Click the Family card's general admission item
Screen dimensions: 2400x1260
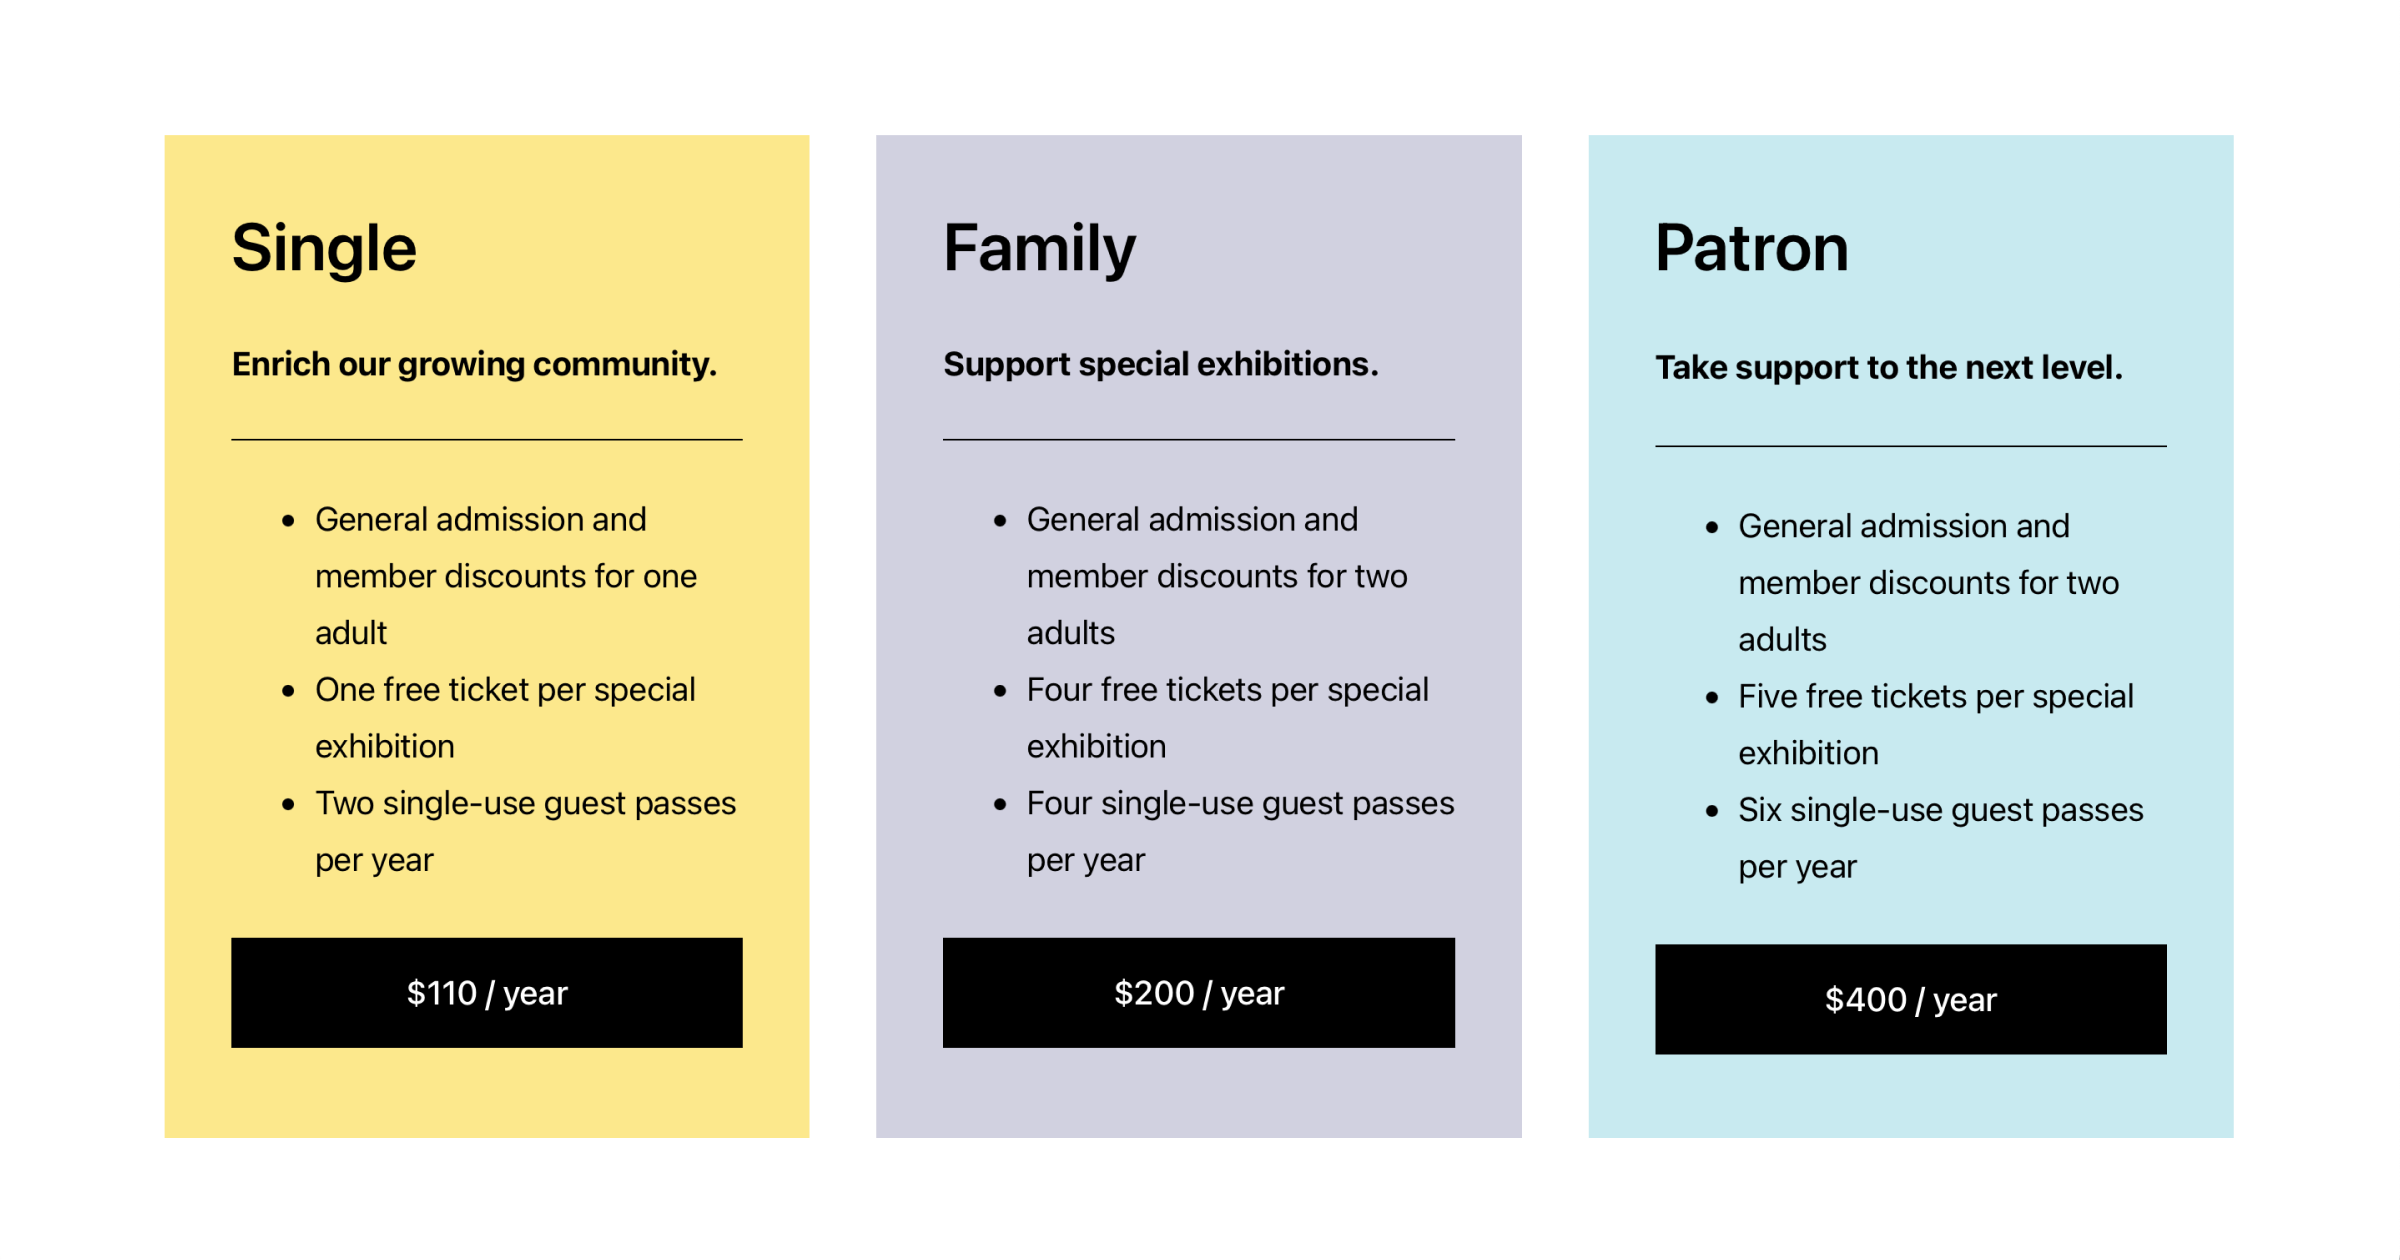1216,575
